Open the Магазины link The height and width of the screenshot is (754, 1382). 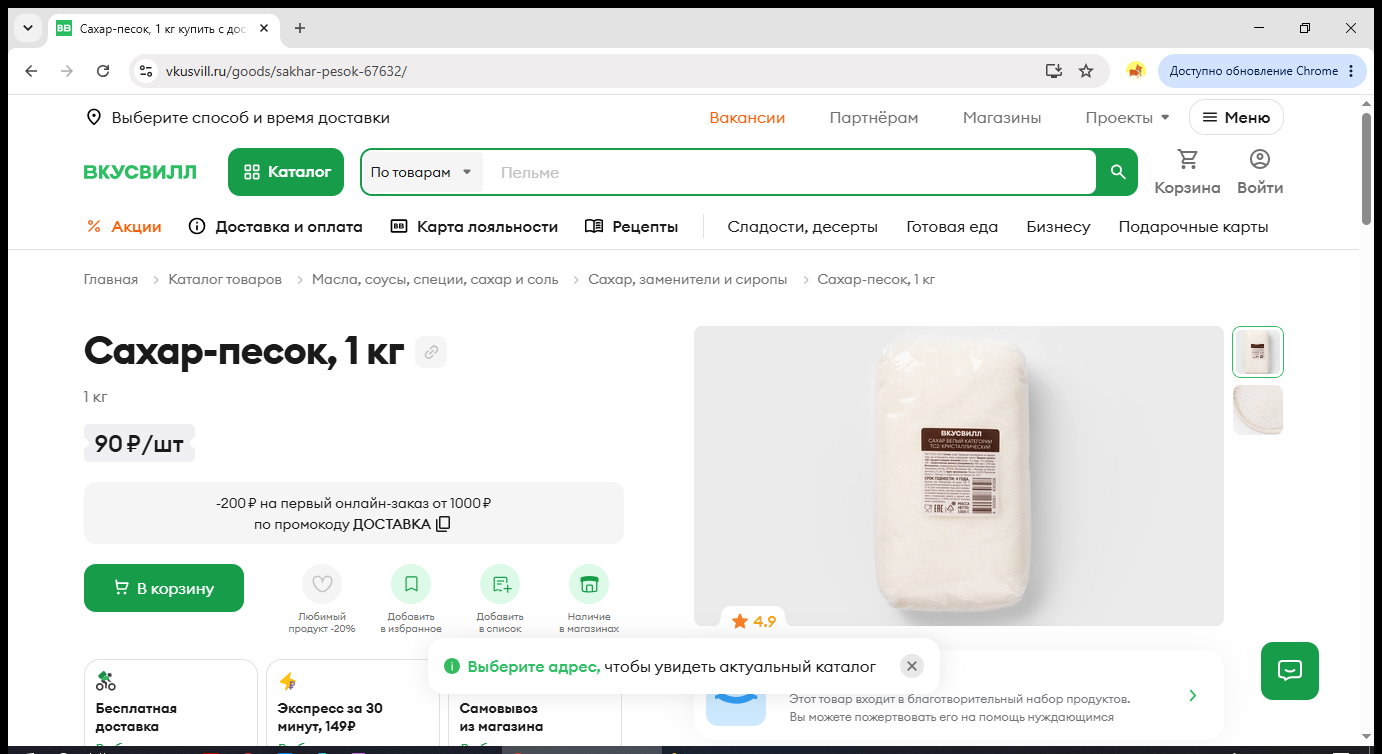1002,118
